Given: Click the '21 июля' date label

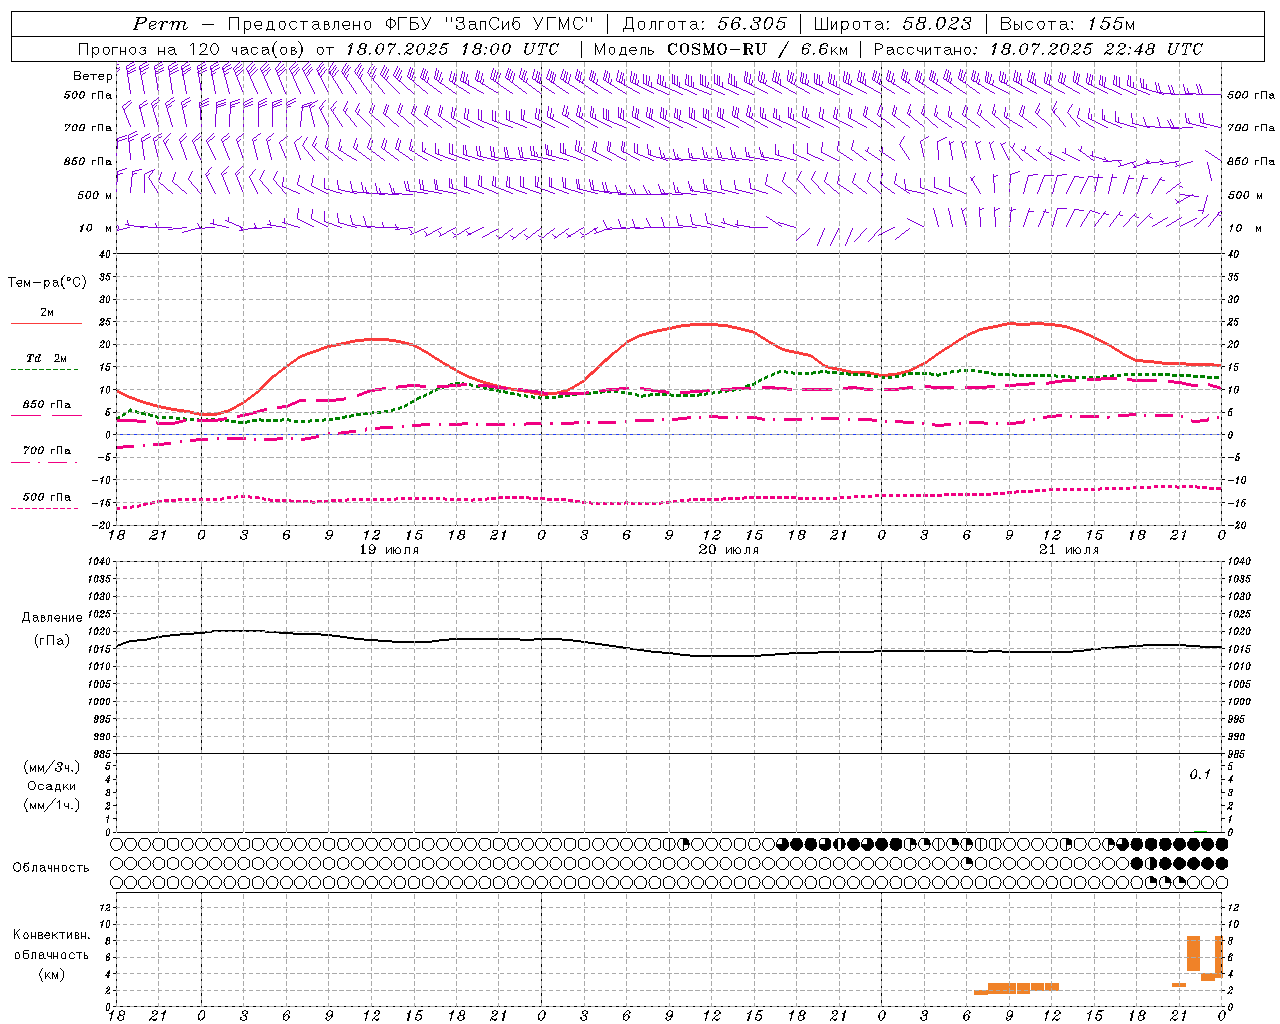Looking at the screenshot, I should click(1069, 550).
